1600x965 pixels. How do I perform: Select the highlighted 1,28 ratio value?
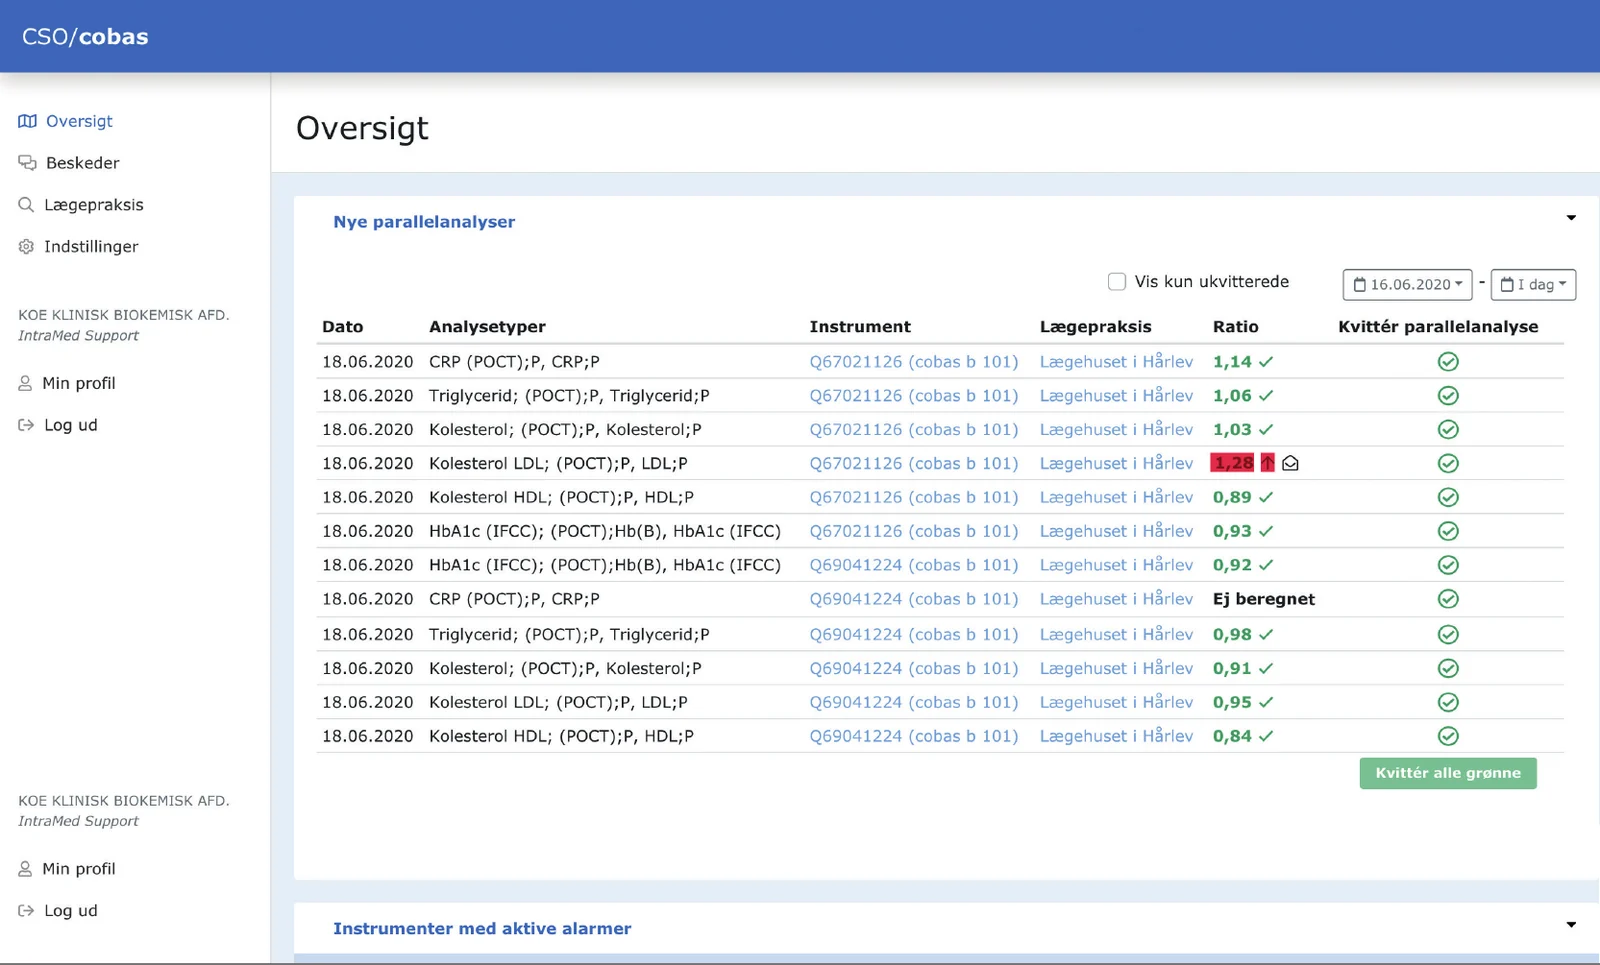1233,463
